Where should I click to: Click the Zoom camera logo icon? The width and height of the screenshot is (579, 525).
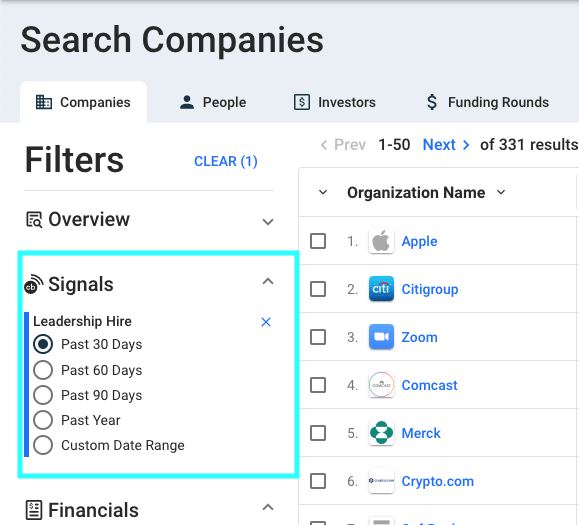pyautogui.click(x=381, y=337)
